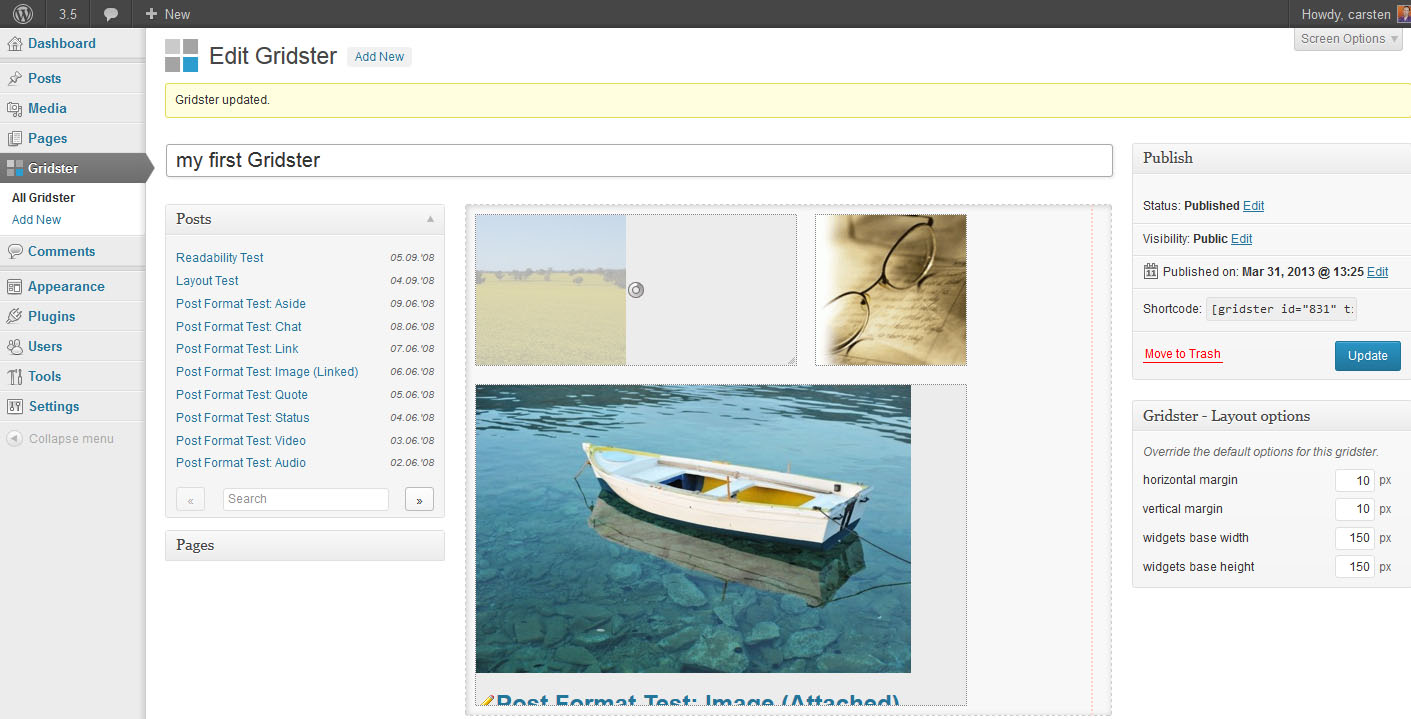Screen dimensions: 1411x719
Task: Click Add New under Gridster submenu
Action: pyautogui.click(x=36, y=220)
